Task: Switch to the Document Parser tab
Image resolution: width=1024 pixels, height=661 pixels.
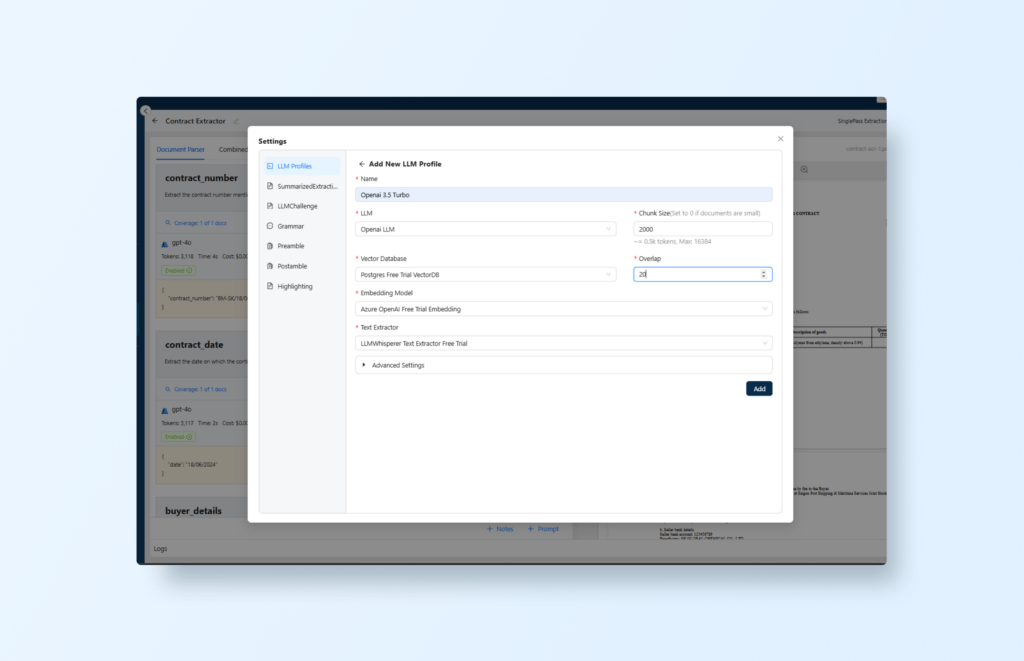Action: 180,150
